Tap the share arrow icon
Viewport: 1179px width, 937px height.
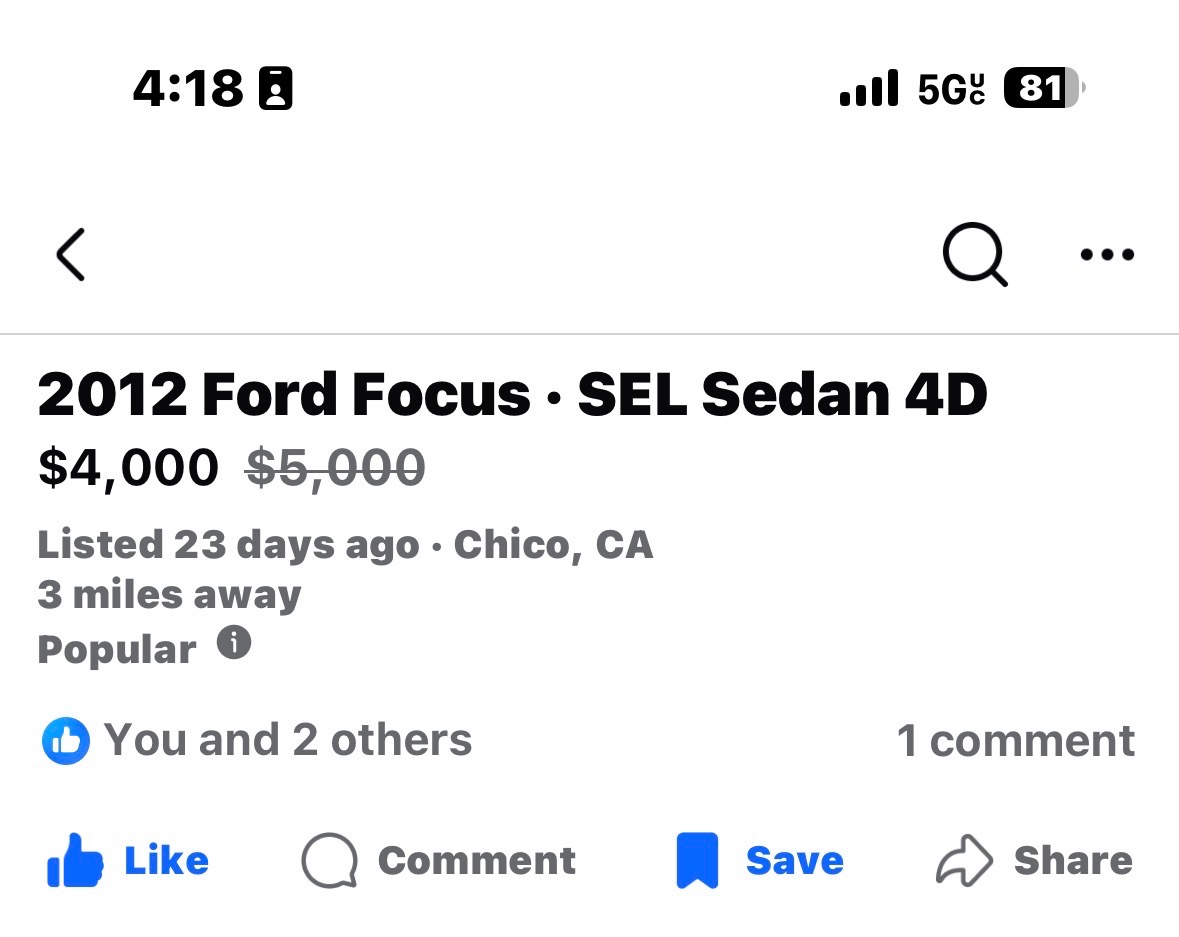click(964, 861)
